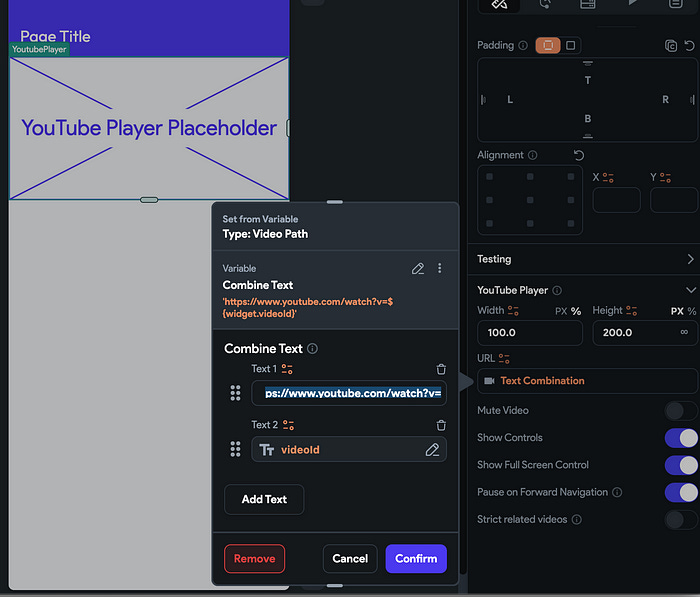Delete Text 2 with its trash icon
700x597 pixels.
click(441, 426)
